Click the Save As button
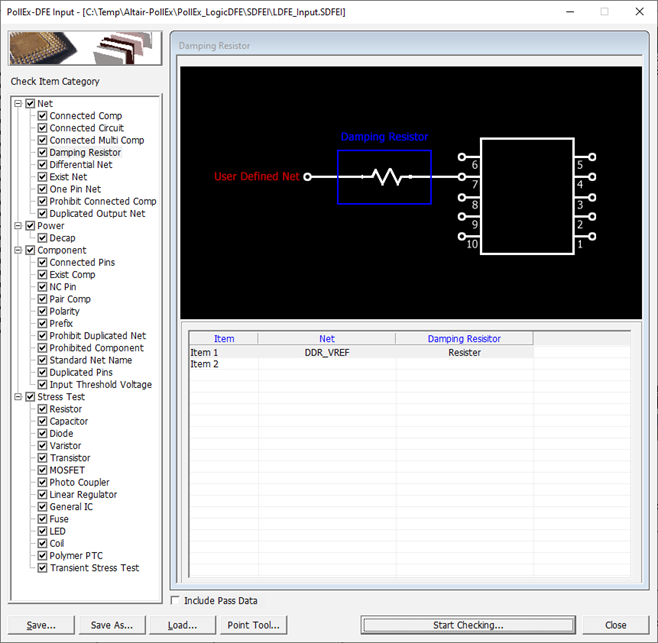Screen dimensions: 658x643 point(111,625)
